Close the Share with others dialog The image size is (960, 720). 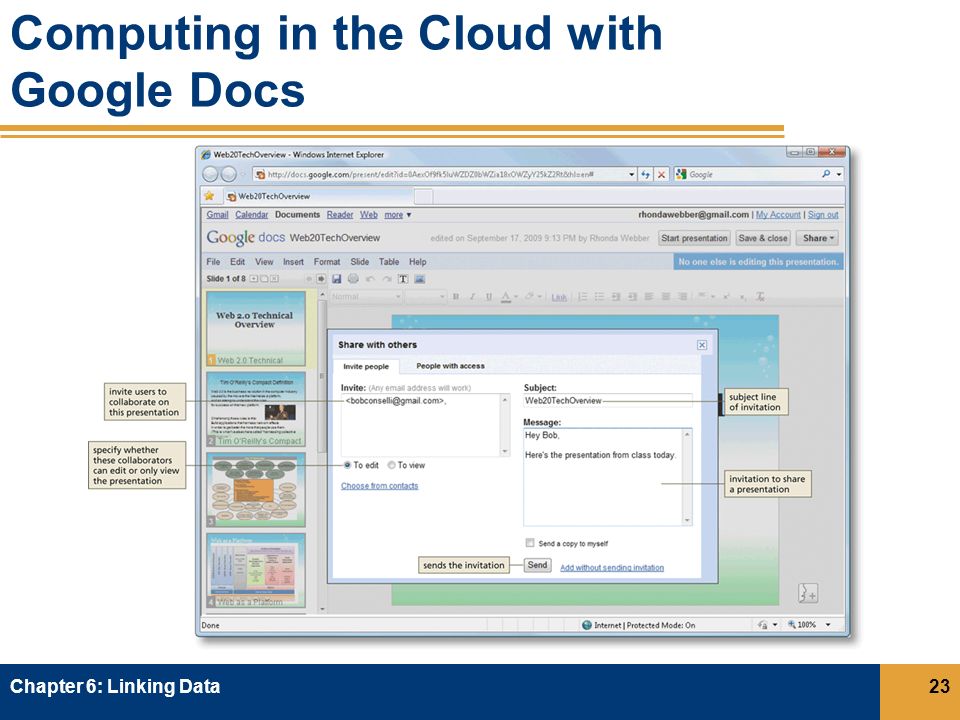(702, 345)
